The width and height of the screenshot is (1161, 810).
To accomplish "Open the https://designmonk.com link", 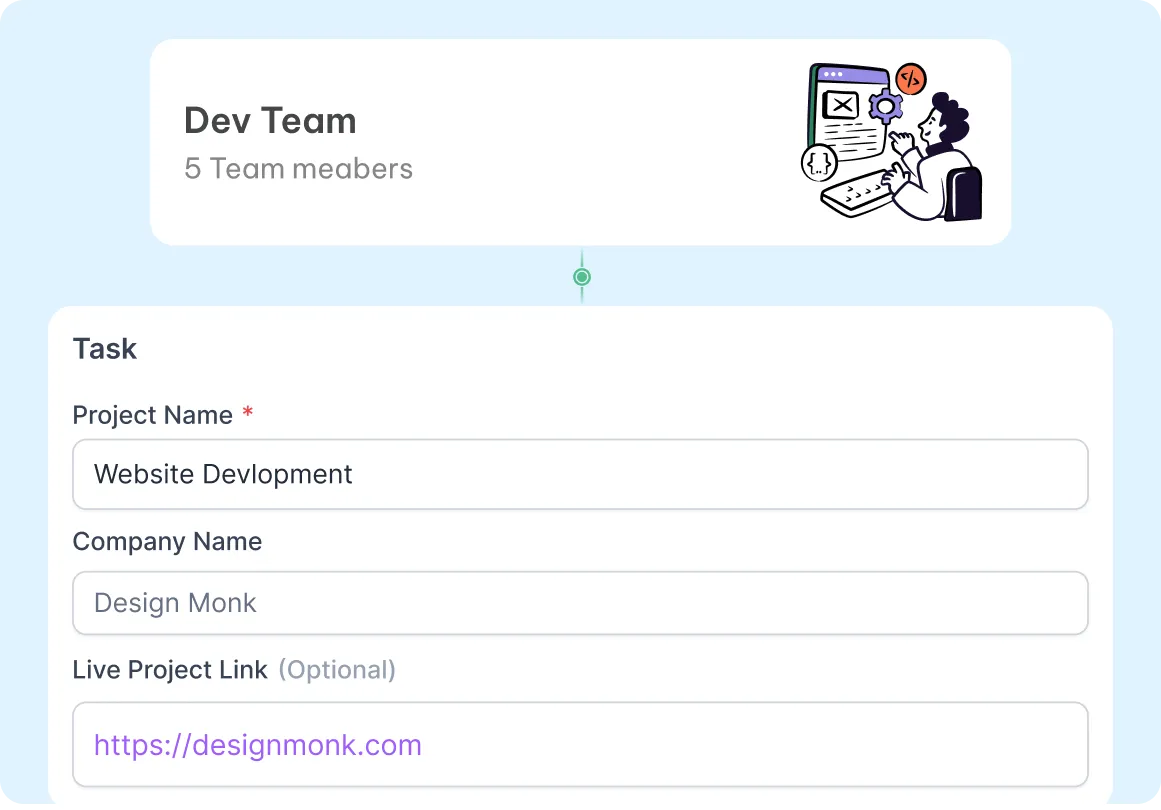I will tap(256, 745).
